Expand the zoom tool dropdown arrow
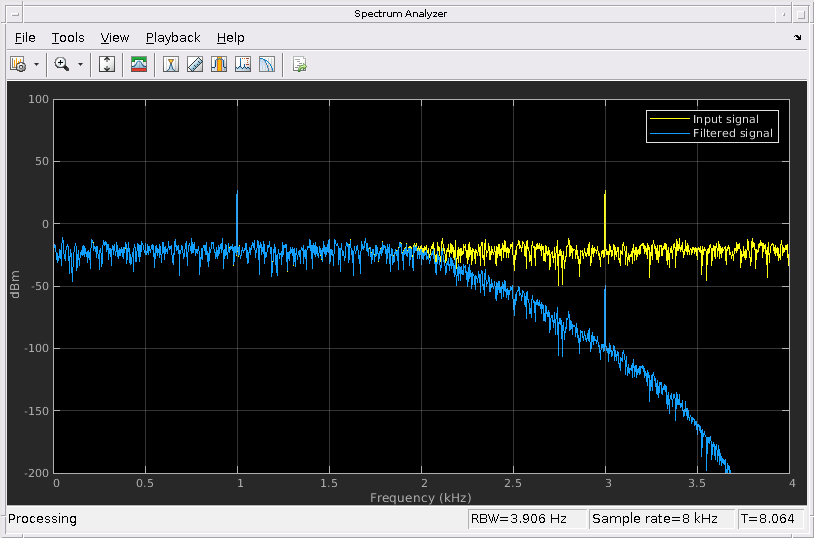 pos(80,64)
